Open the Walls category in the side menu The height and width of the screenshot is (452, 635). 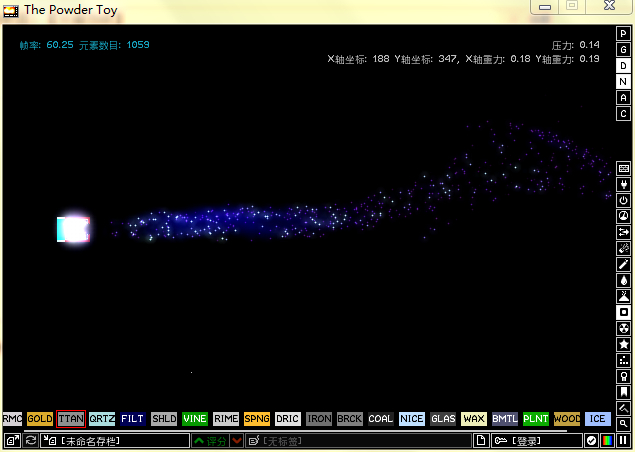pos(624,168)
